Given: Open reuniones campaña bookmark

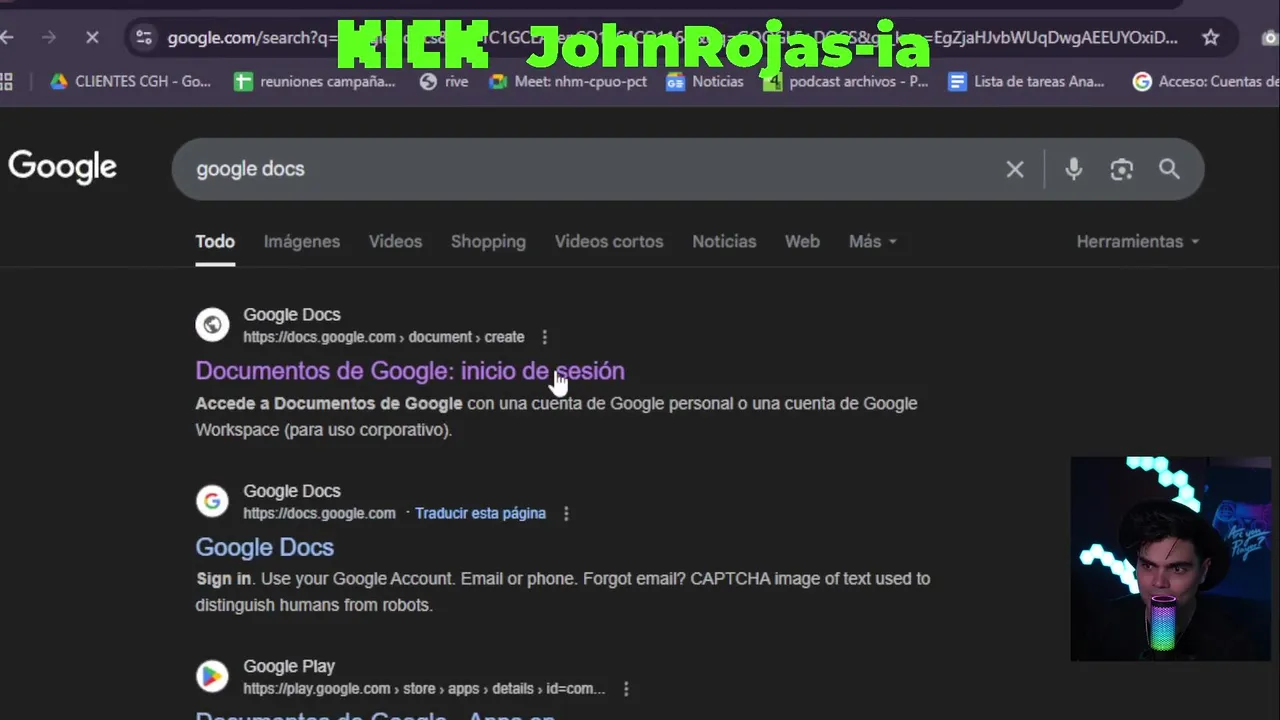Looking at the screenshot, I should coord(315,81).
